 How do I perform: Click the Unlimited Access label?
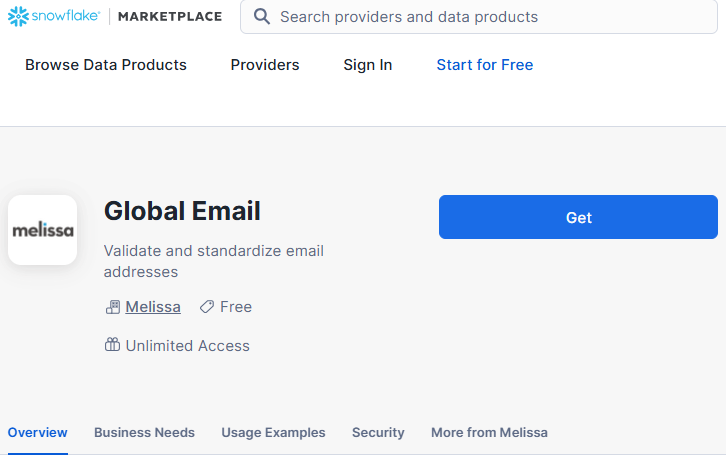click(188, 346)
